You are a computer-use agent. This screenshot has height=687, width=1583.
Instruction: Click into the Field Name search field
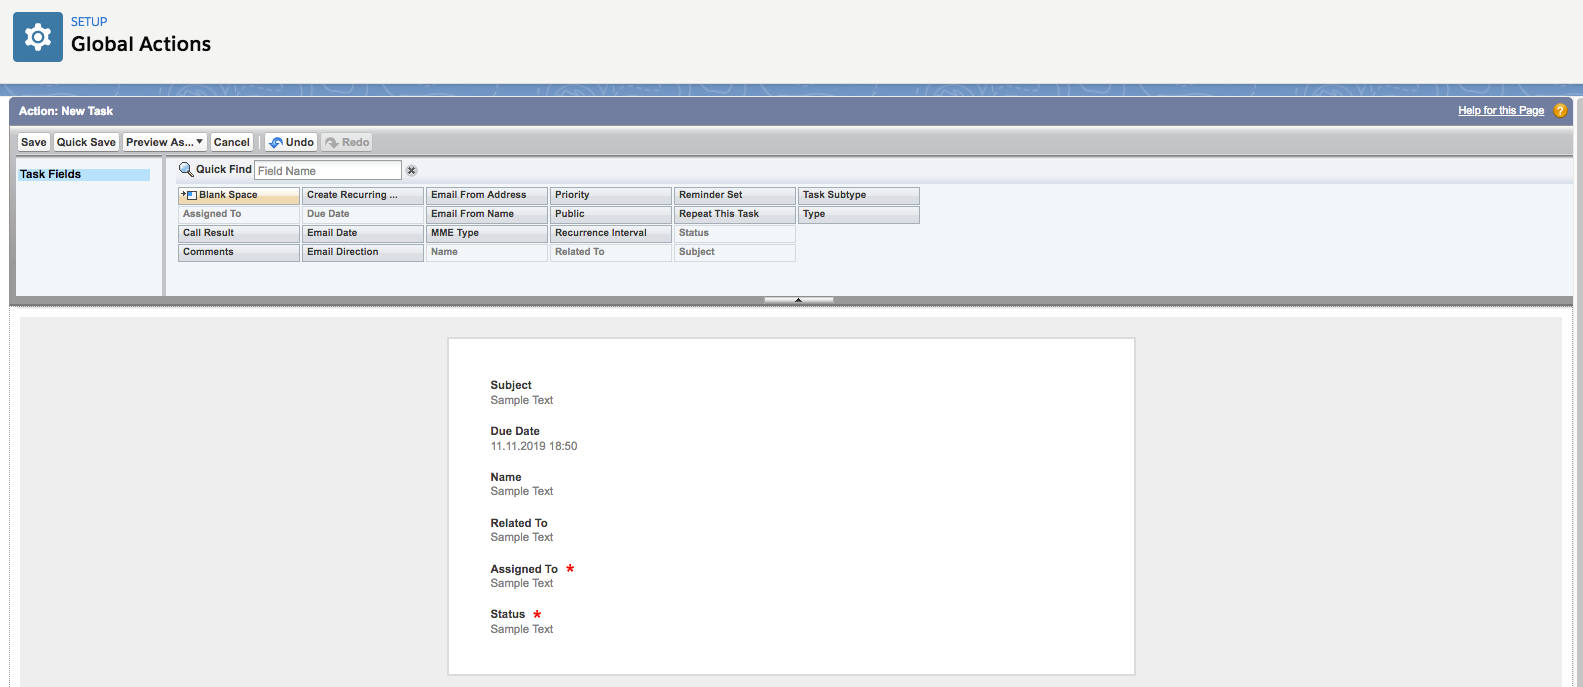tap(327, 171)
